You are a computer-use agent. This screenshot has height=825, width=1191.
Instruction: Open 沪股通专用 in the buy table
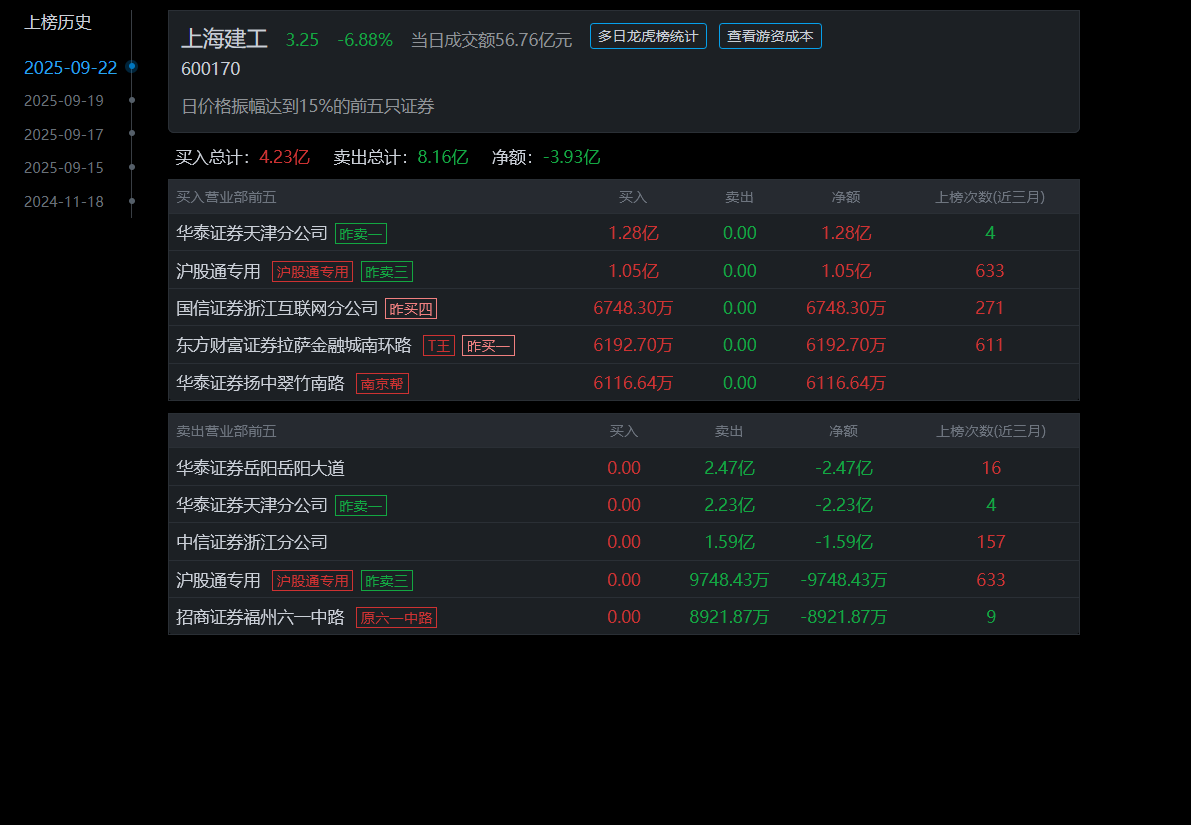pos(218,271)
